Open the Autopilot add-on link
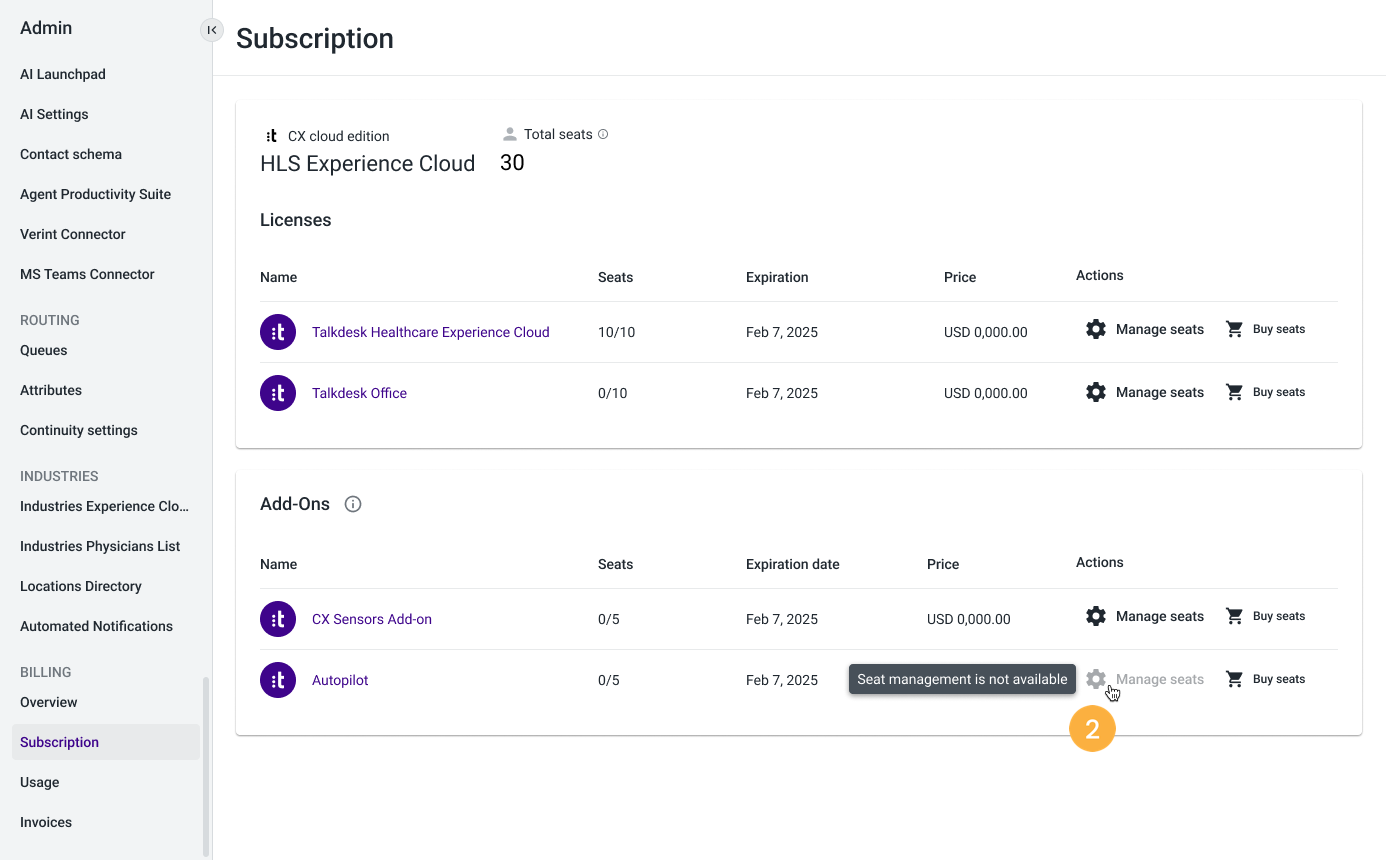This screenshot has width=1386, height=860. pyautogui.click(x=340, y=680)
